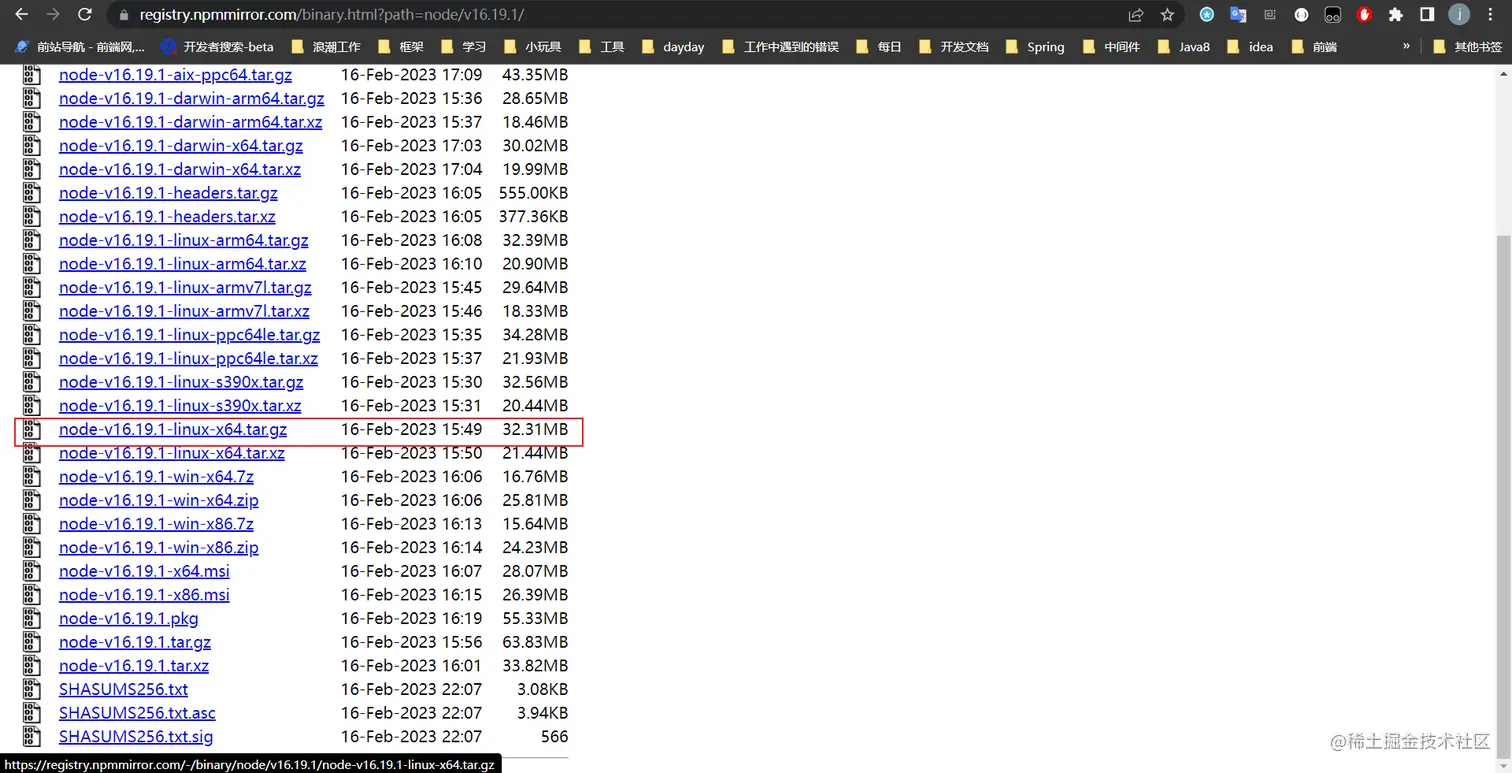Open the 工具 bookmark folder
The width and height of the screenshot is (1512, 773).
tap(602, 47)
